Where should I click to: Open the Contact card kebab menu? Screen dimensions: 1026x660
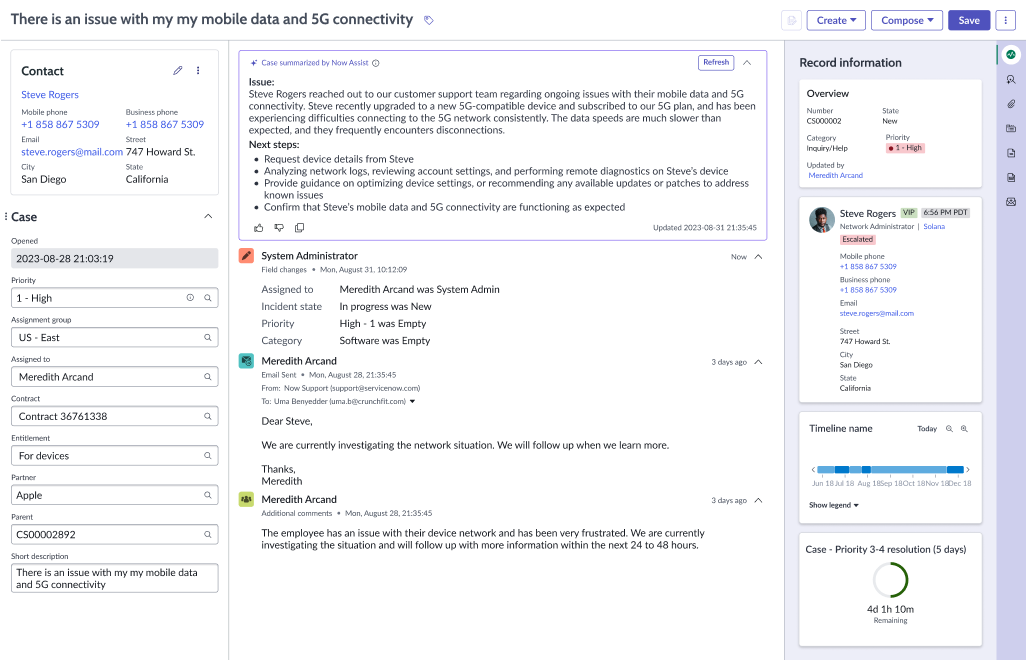(198, 71)
